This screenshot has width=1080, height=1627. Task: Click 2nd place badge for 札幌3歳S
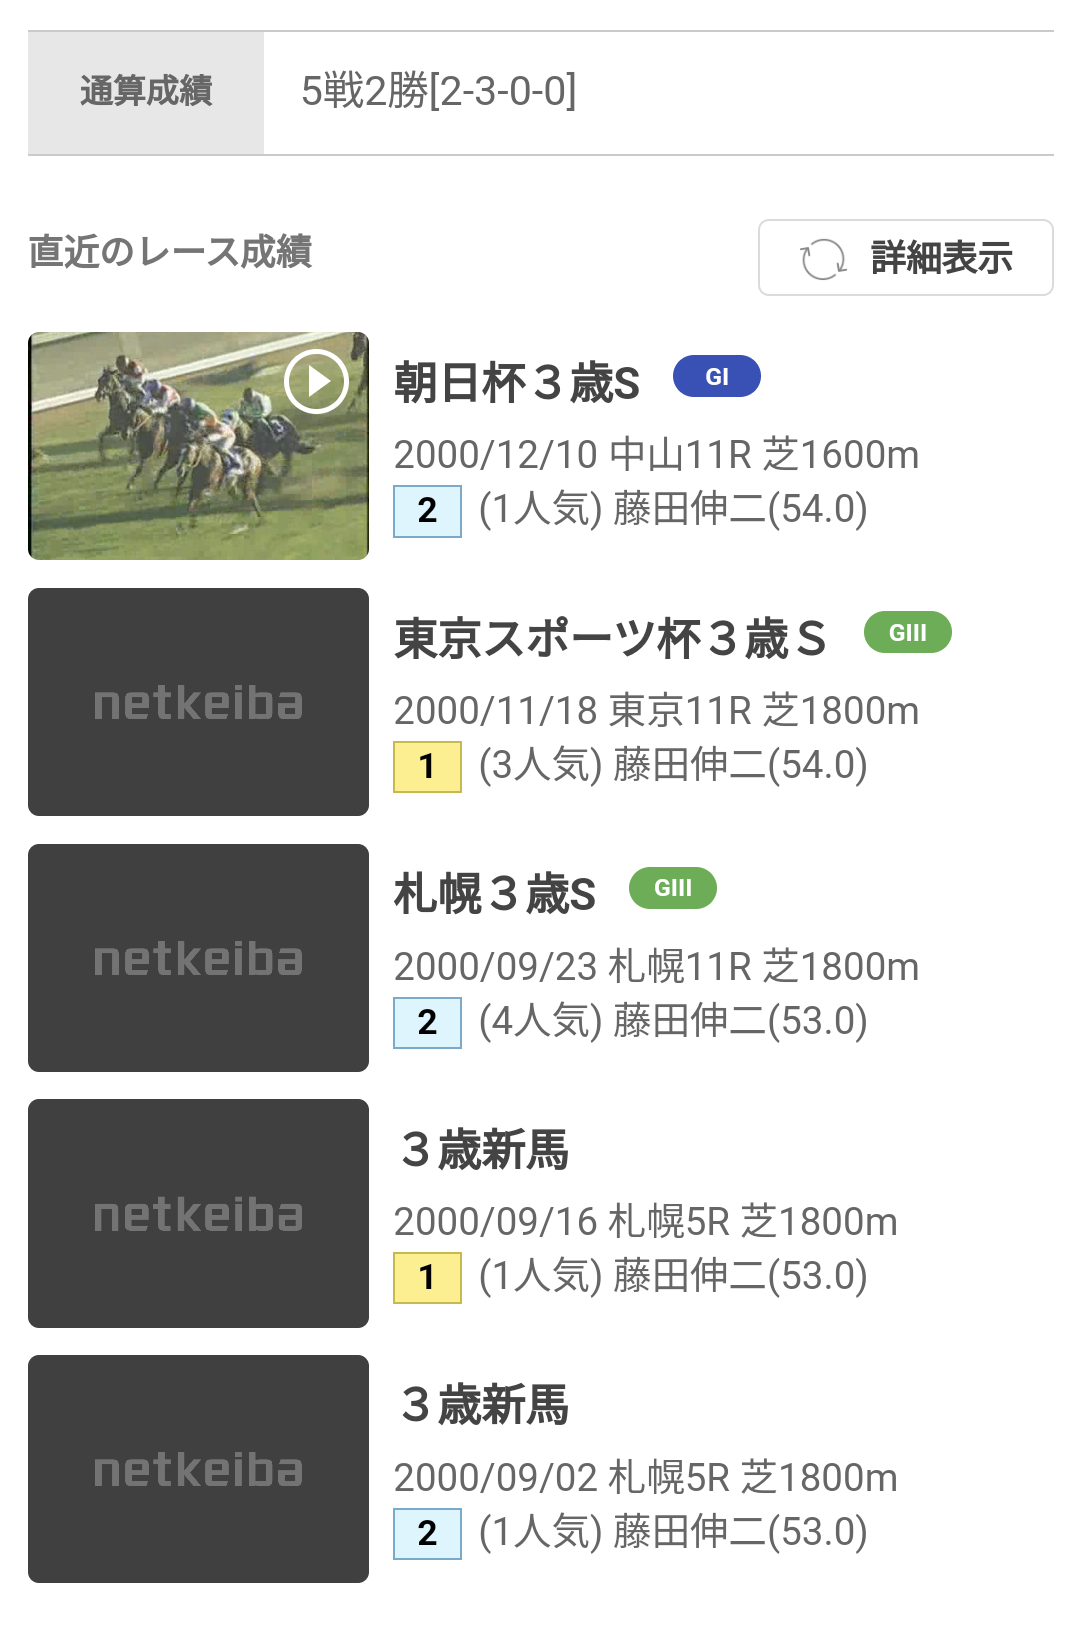427,1023
